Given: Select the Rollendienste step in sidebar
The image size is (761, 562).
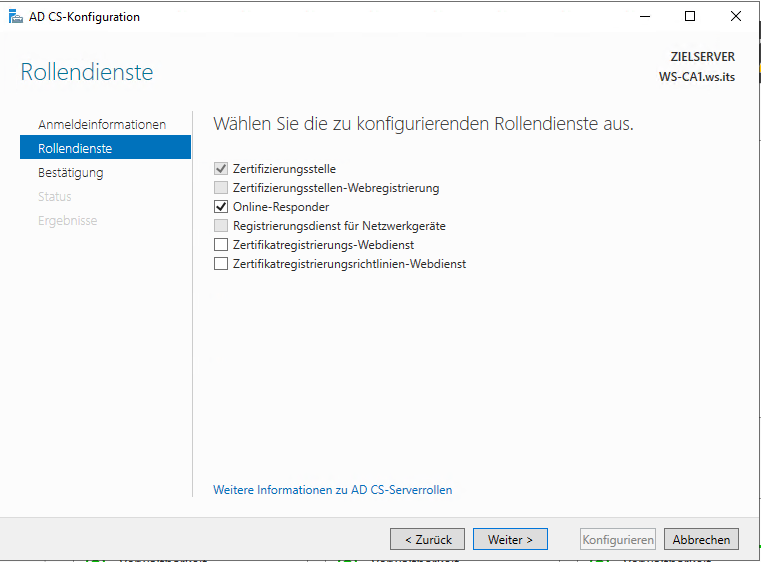Looking at the screenshot, I should [x=105, y=148].
